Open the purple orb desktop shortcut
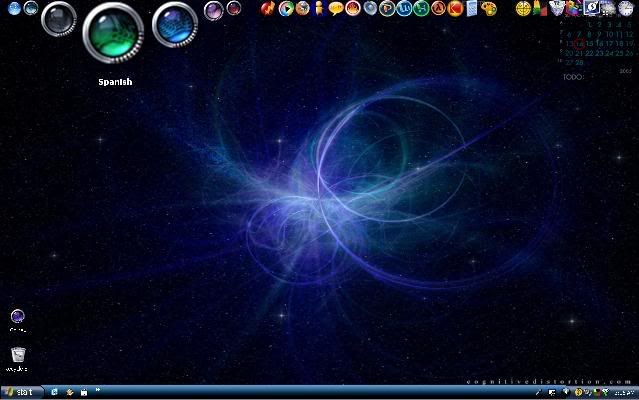The image size is (639, 400). click(18, 316)
